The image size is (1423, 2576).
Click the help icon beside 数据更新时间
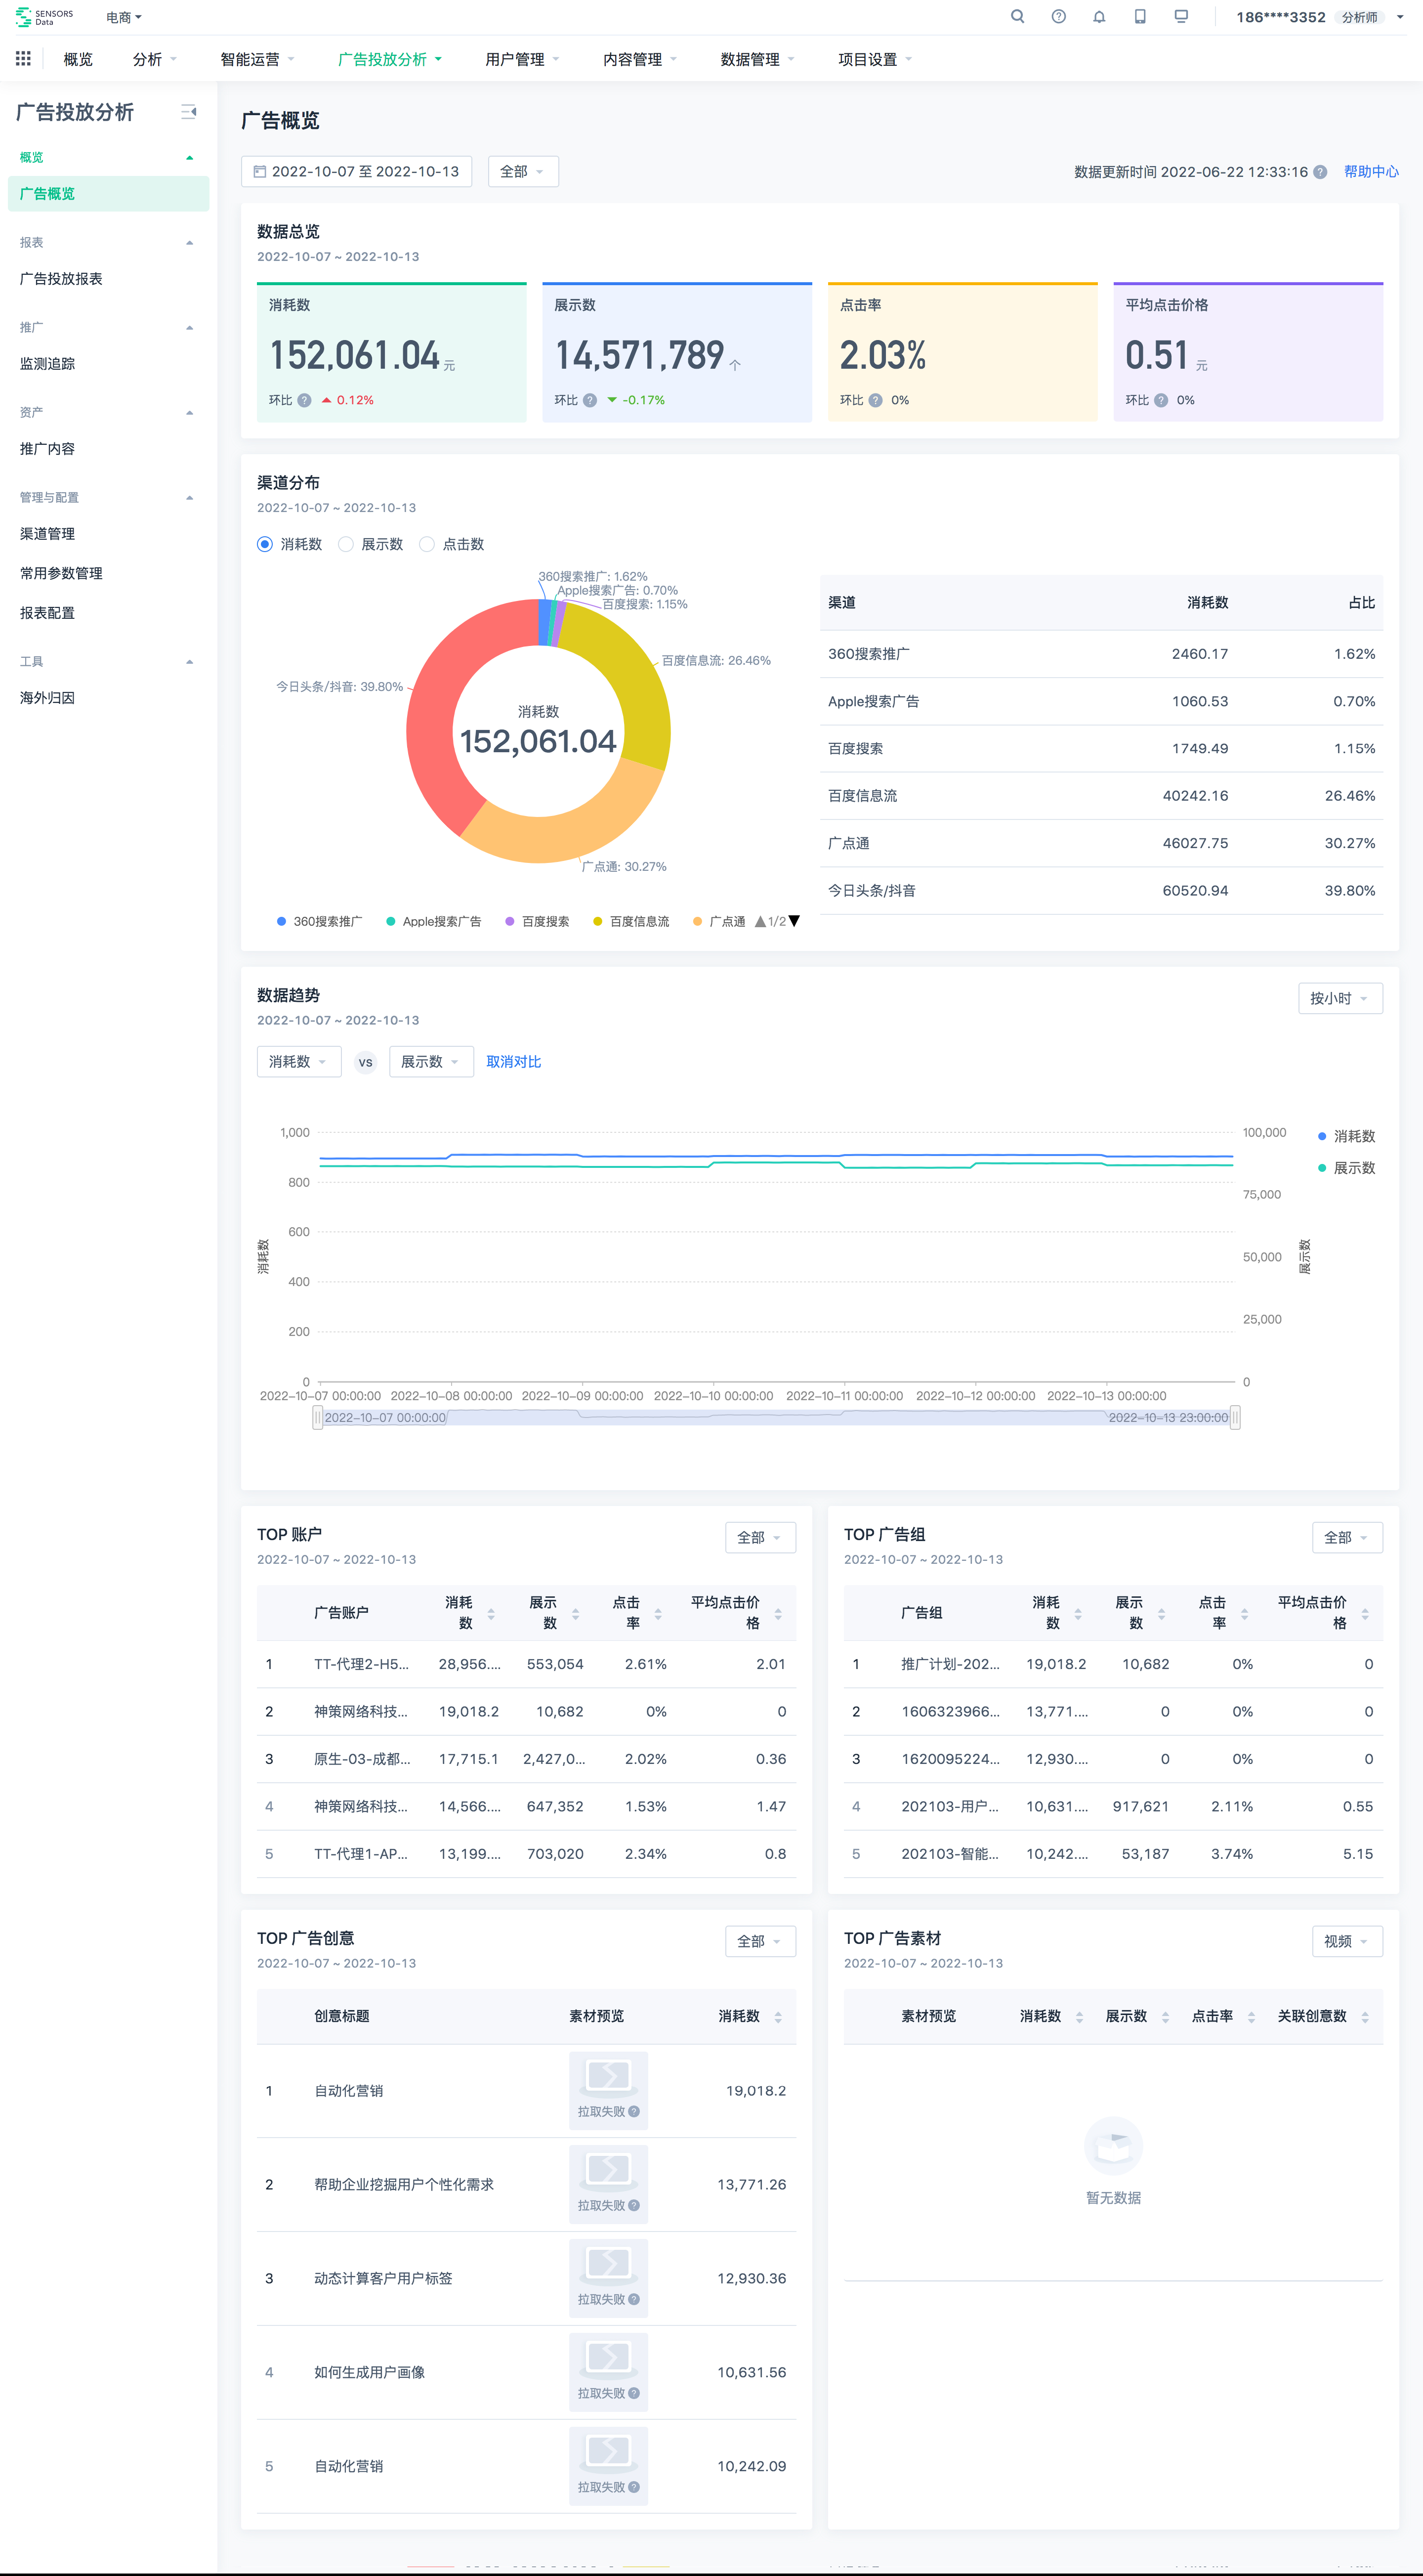pos(1320,172)
